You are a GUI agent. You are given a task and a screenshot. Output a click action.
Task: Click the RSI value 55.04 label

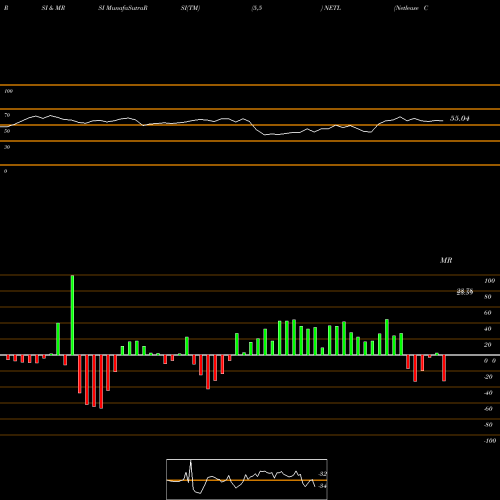(x=460, y=118)
